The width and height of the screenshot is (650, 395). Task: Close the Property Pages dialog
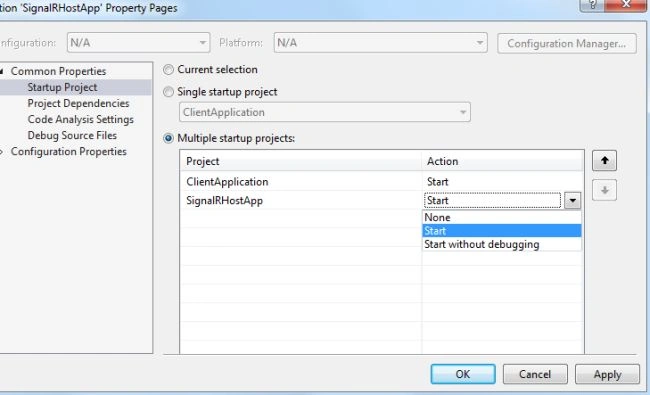click(626, 5)
